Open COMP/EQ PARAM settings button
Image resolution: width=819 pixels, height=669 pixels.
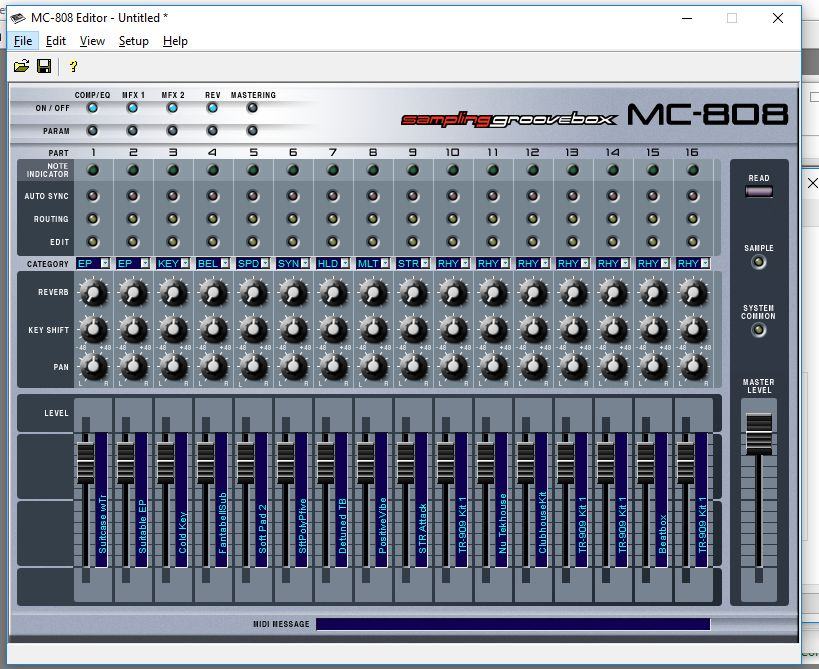coord(93,130)
